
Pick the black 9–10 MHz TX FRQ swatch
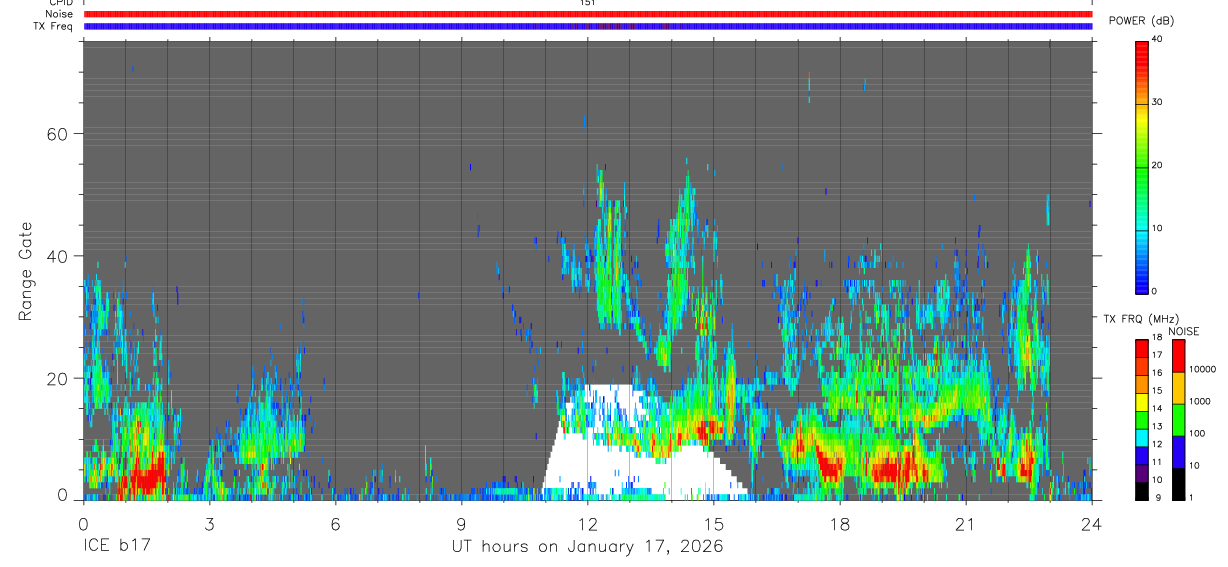tap(1141, 490)
